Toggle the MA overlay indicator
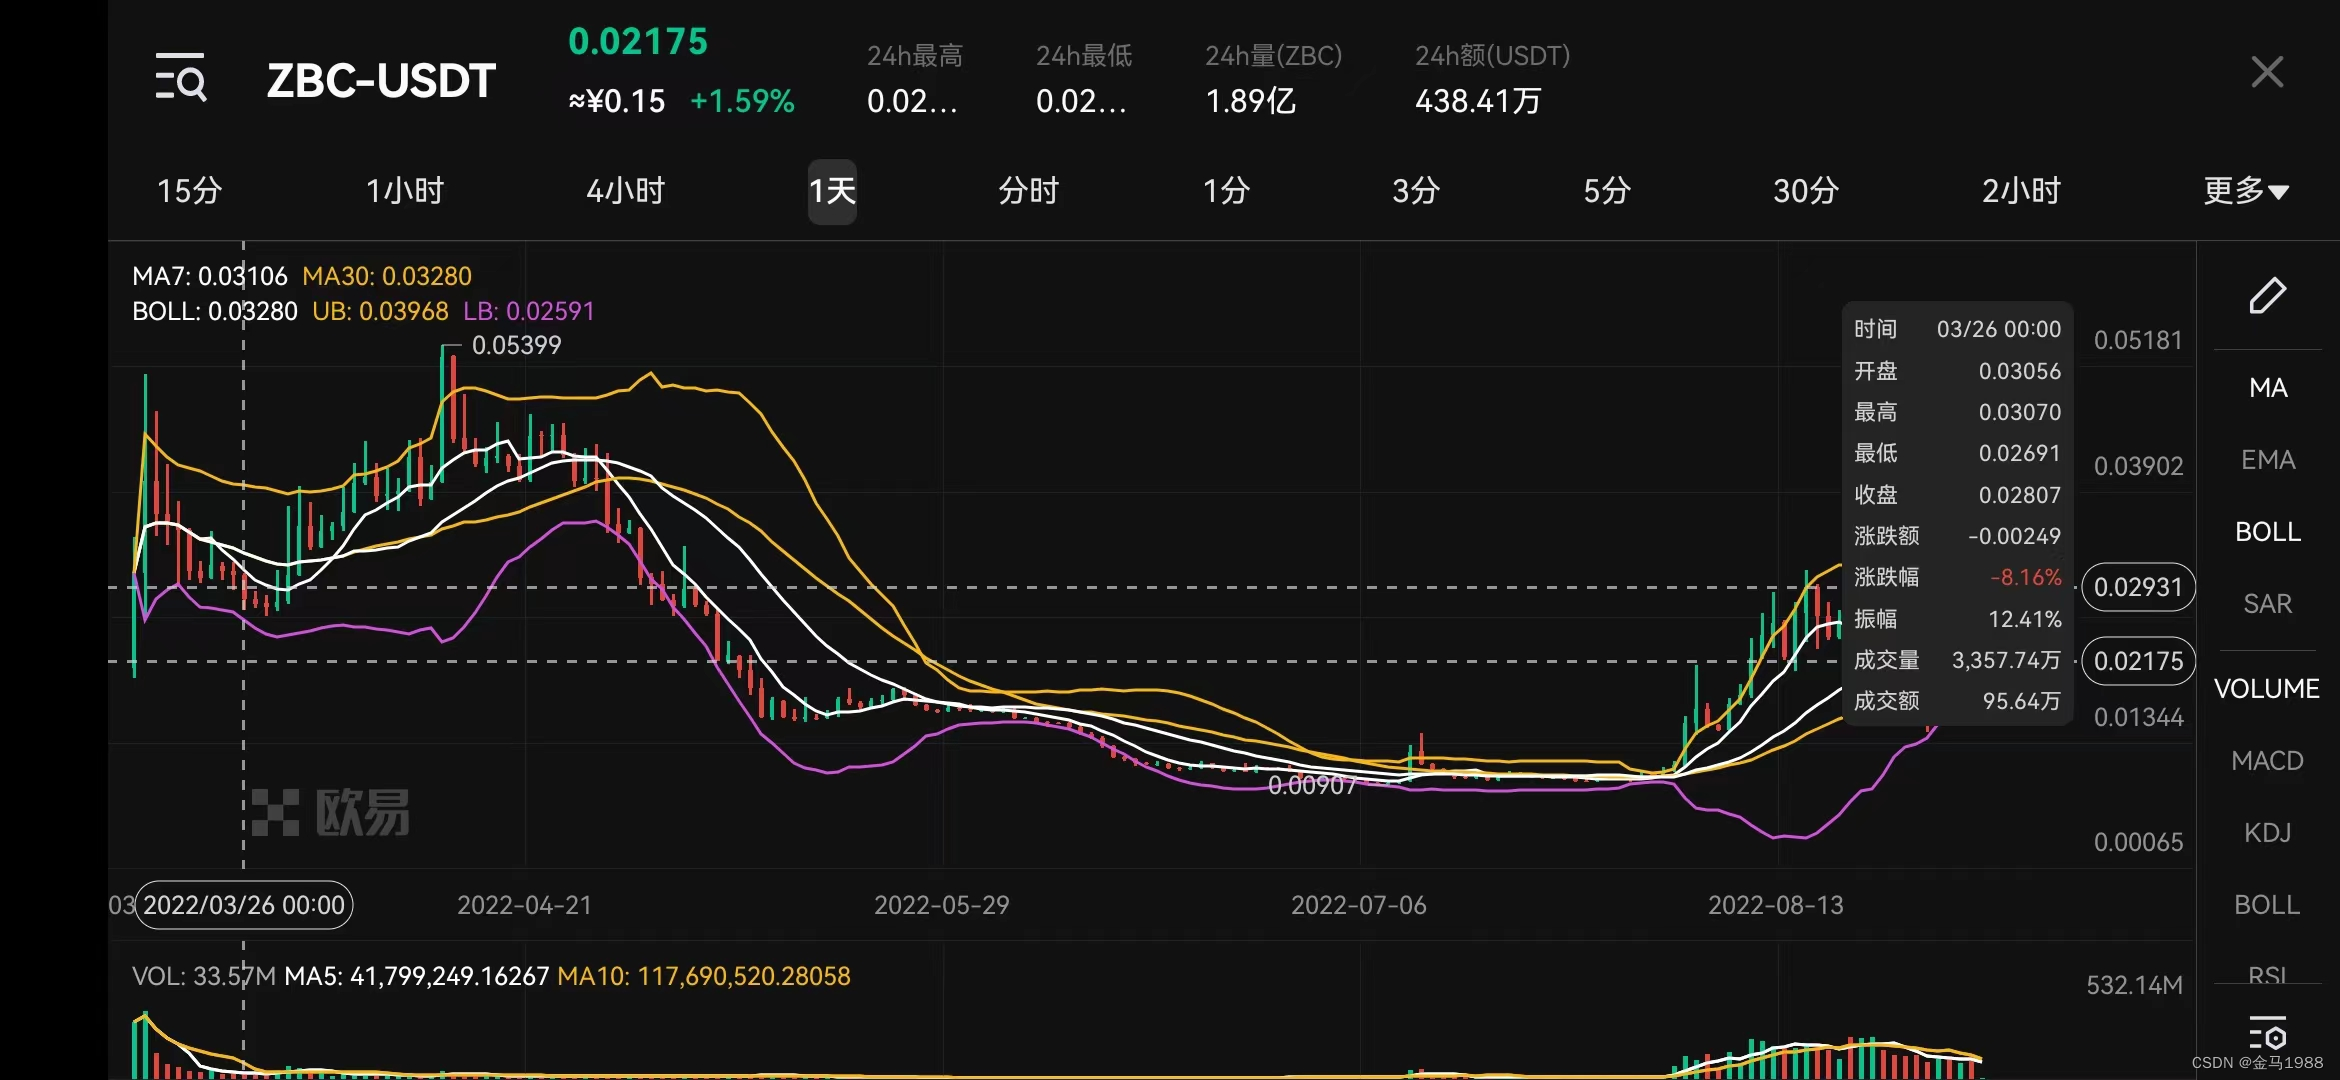 pos(2267,388)
